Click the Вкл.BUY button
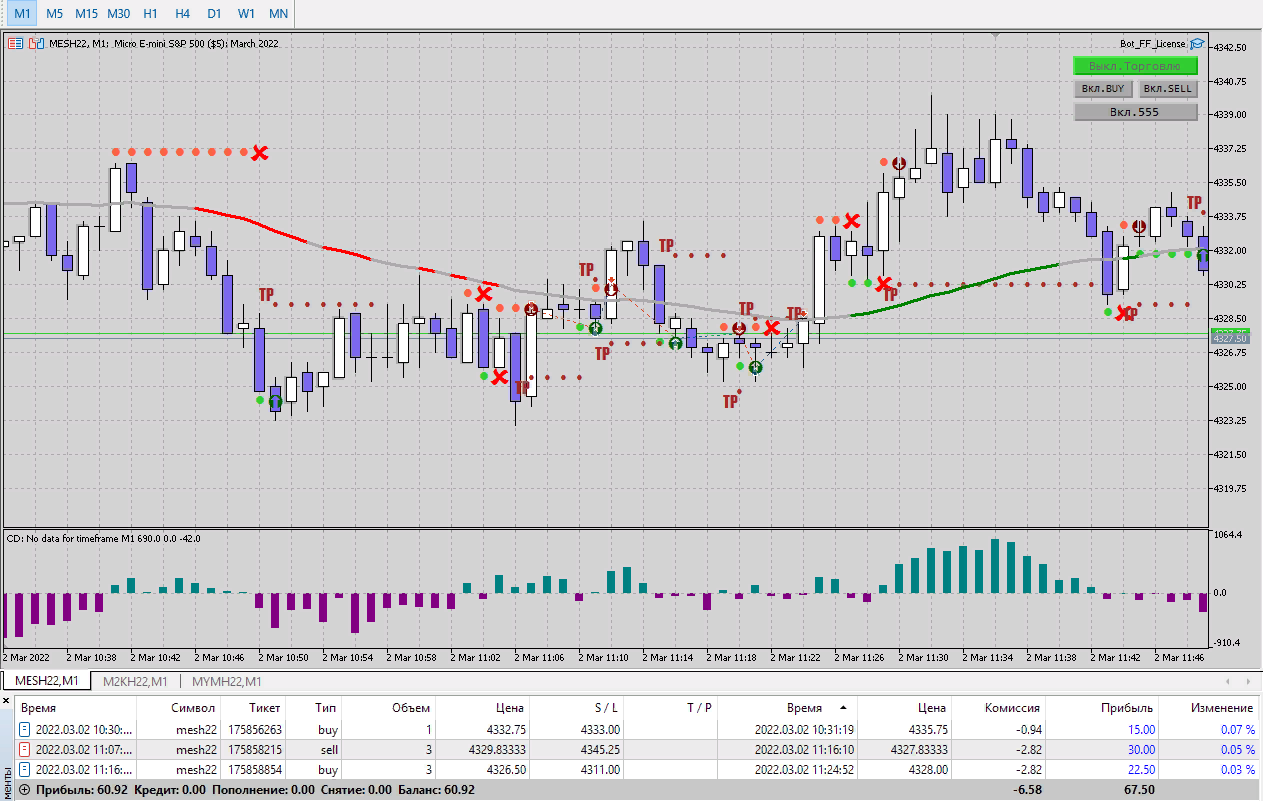The width and height of the screenshot is (1263, 801). tap(1103, 88)
